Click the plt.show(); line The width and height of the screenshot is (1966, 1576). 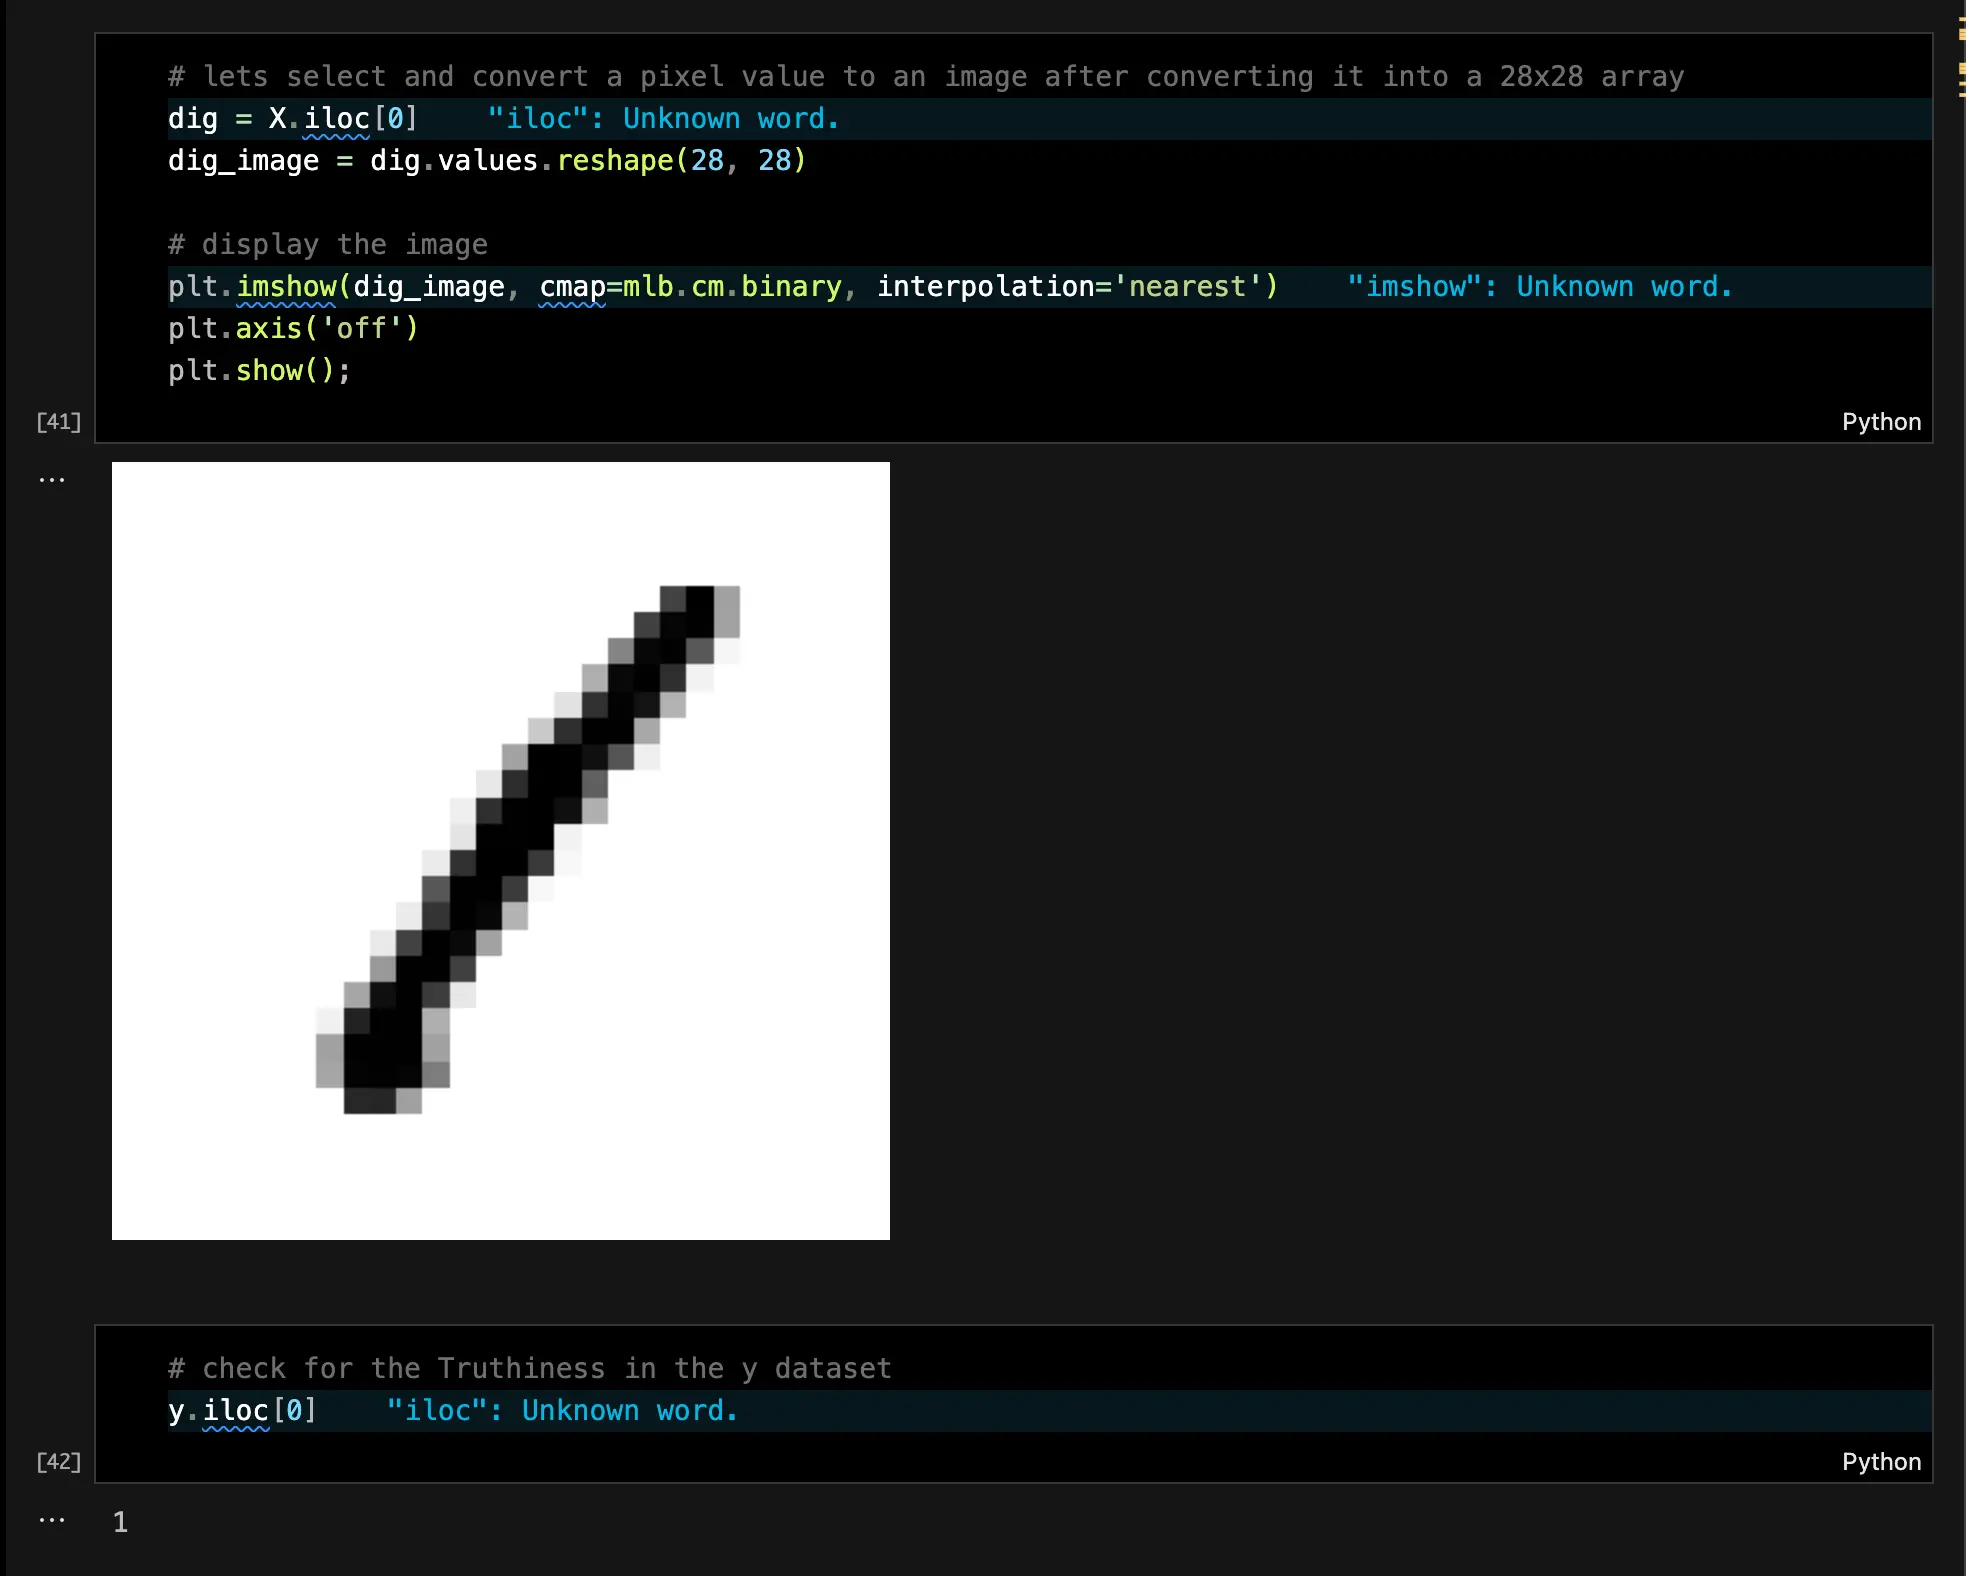tap(260, 371)
